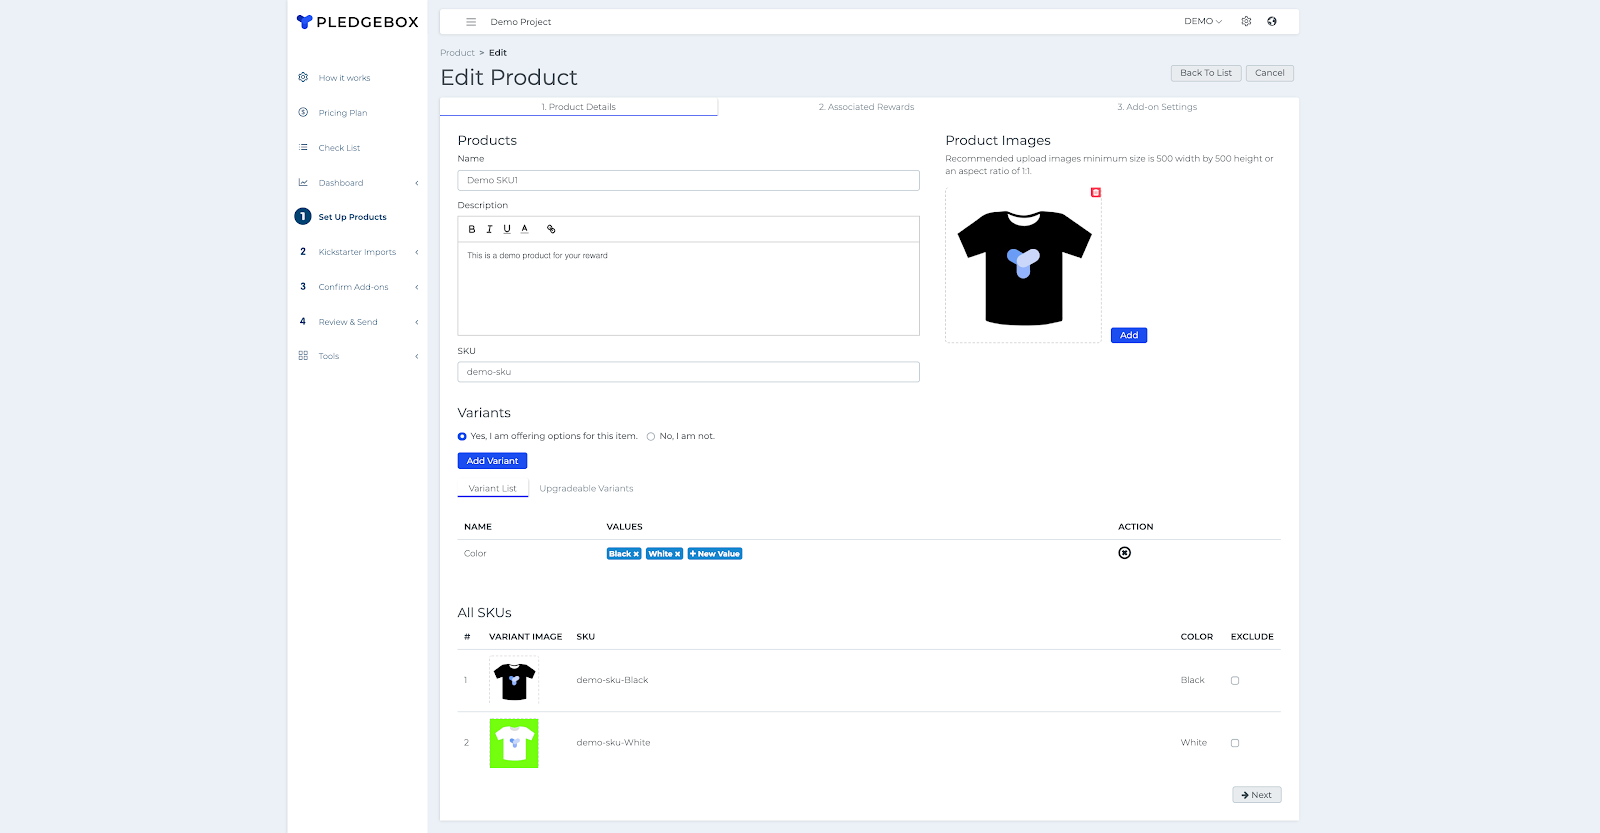The height and width of the screenshot is (833, 1600).
Task: Select the Variant List tab
Action: (493, 488)
